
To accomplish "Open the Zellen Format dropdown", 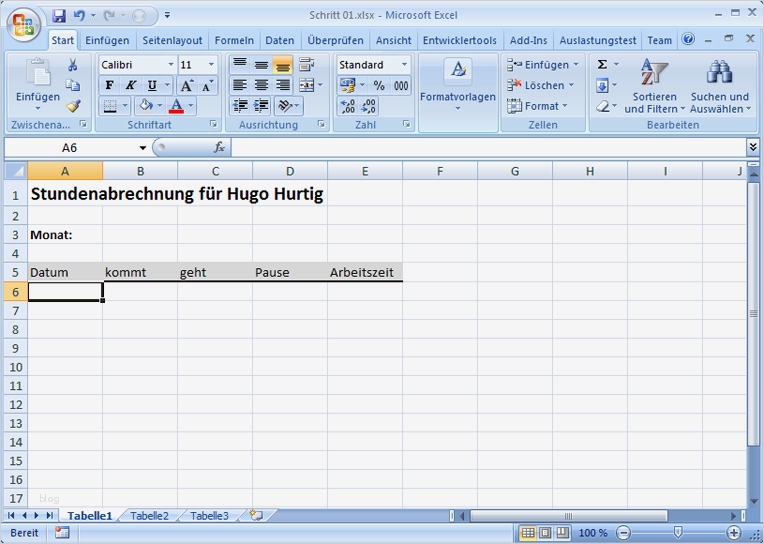I will 537,106.
